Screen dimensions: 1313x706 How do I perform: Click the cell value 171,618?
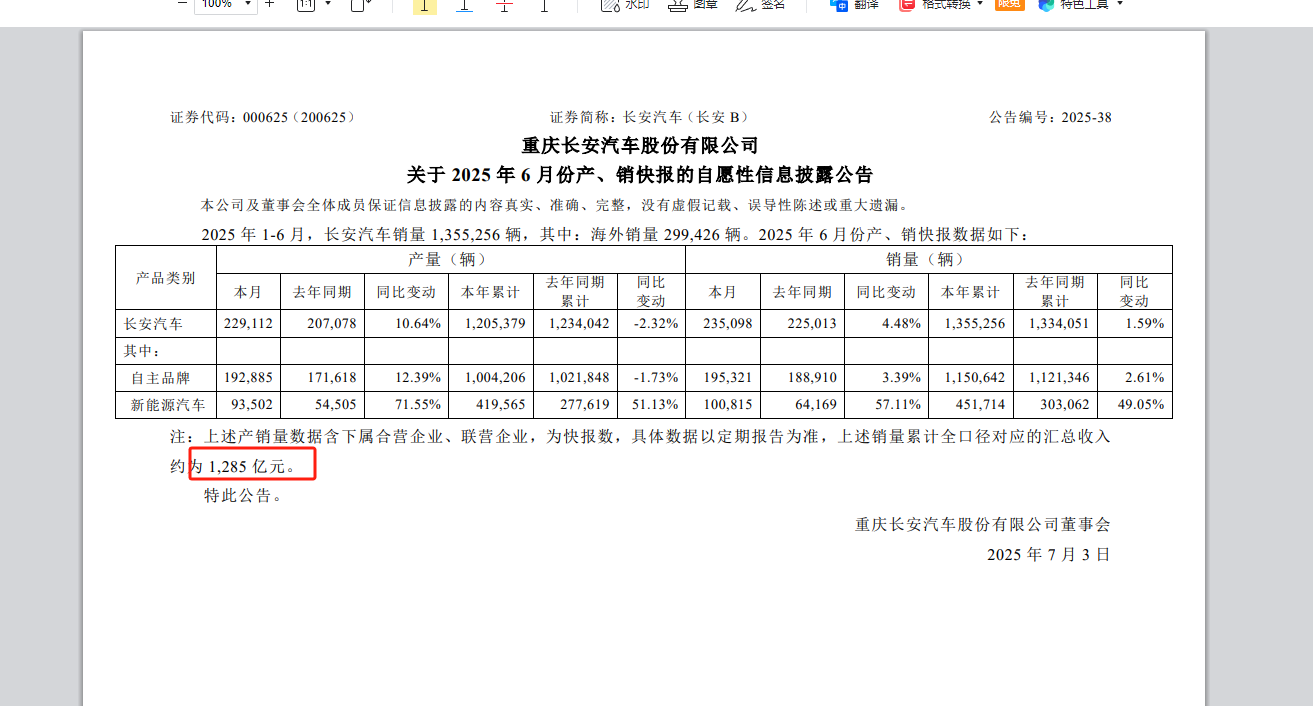(332, 378)
